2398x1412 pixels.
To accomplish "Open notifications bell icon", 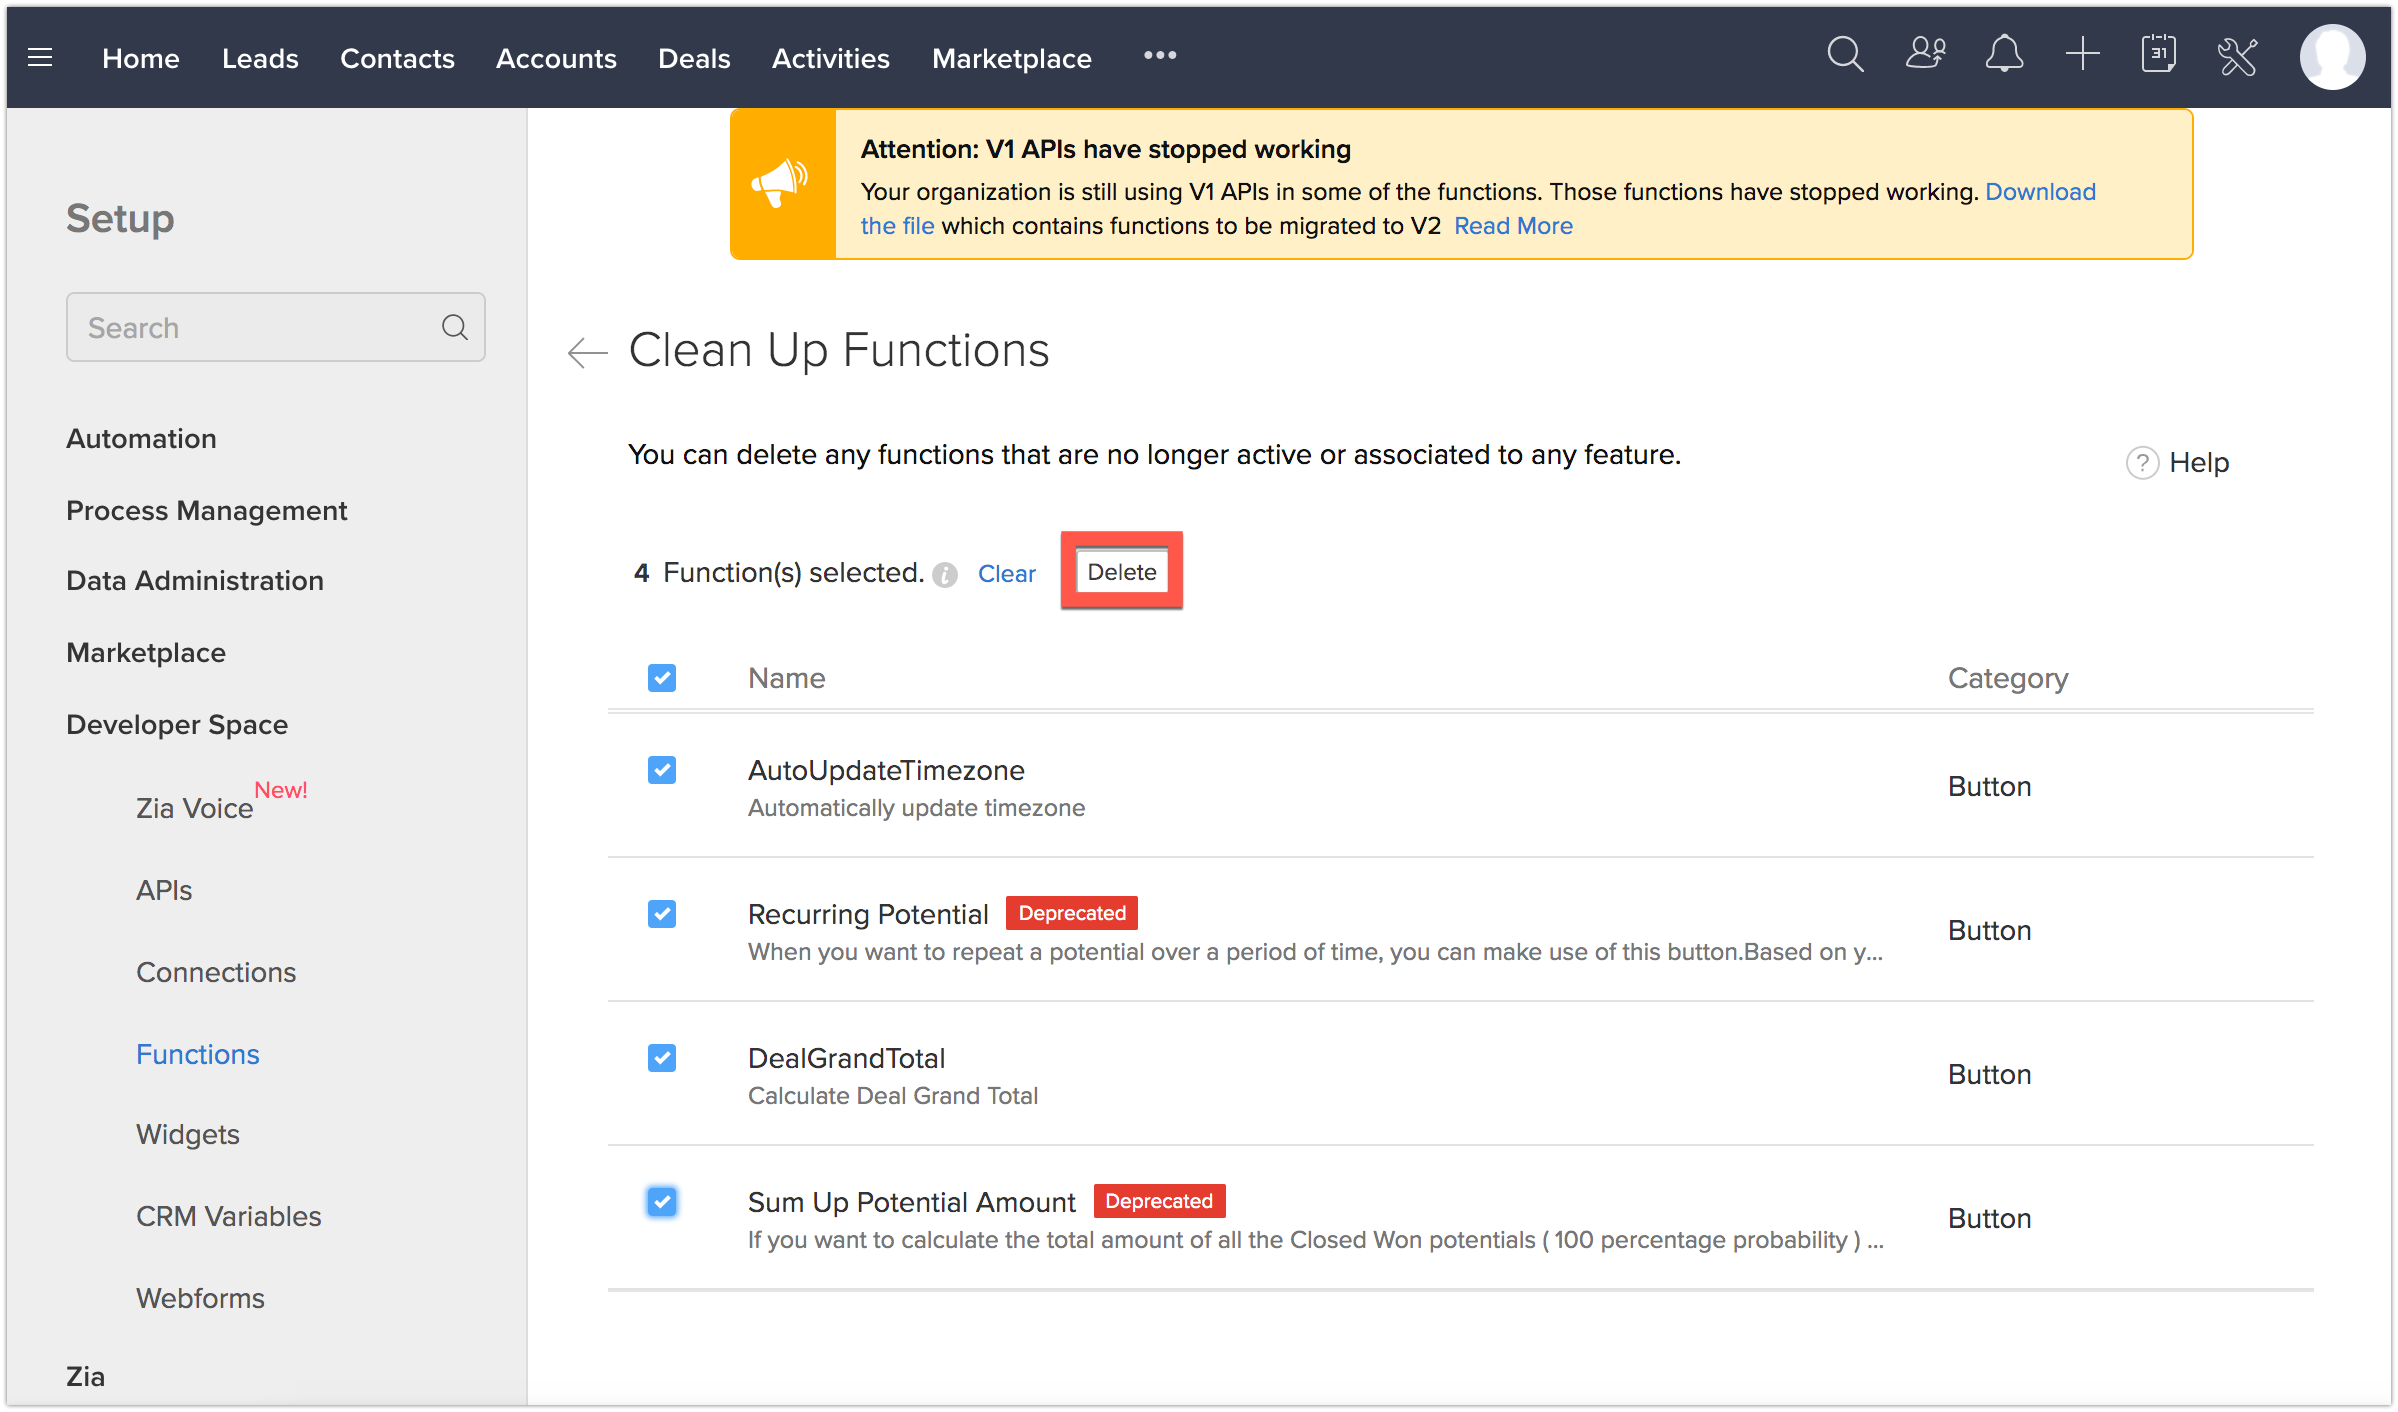I will point(2004,54).
